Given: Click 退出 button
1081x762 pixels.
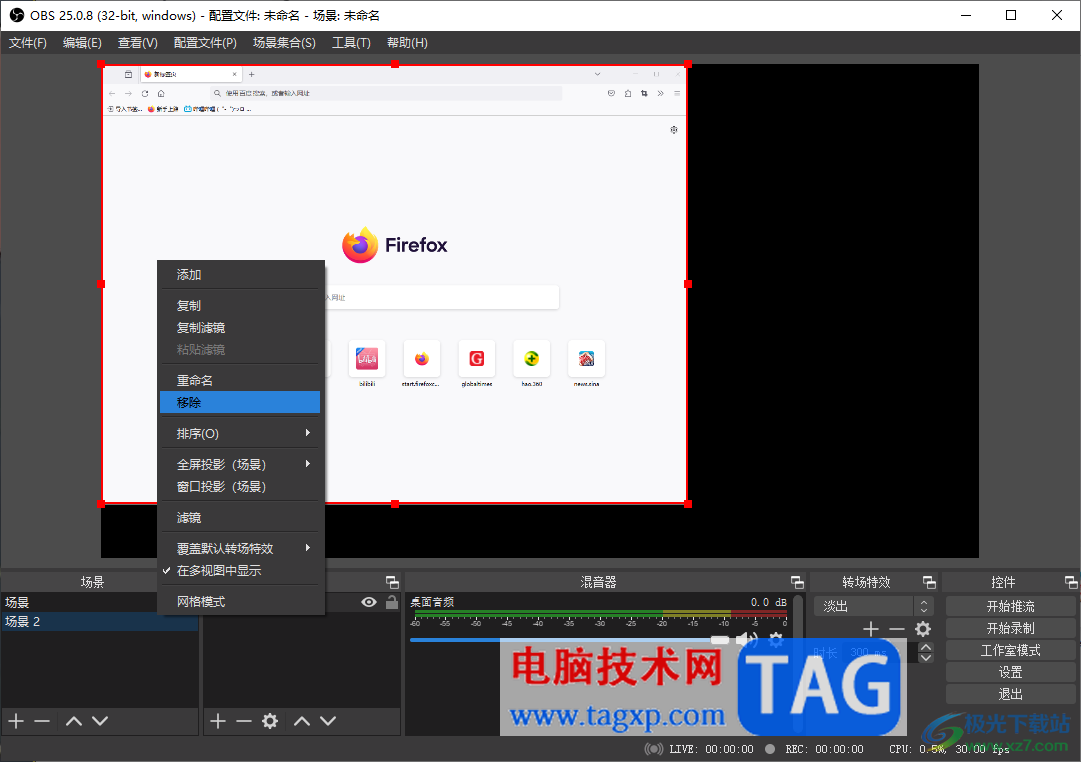Looking at the screenshot, I should tap(1010, 694).
